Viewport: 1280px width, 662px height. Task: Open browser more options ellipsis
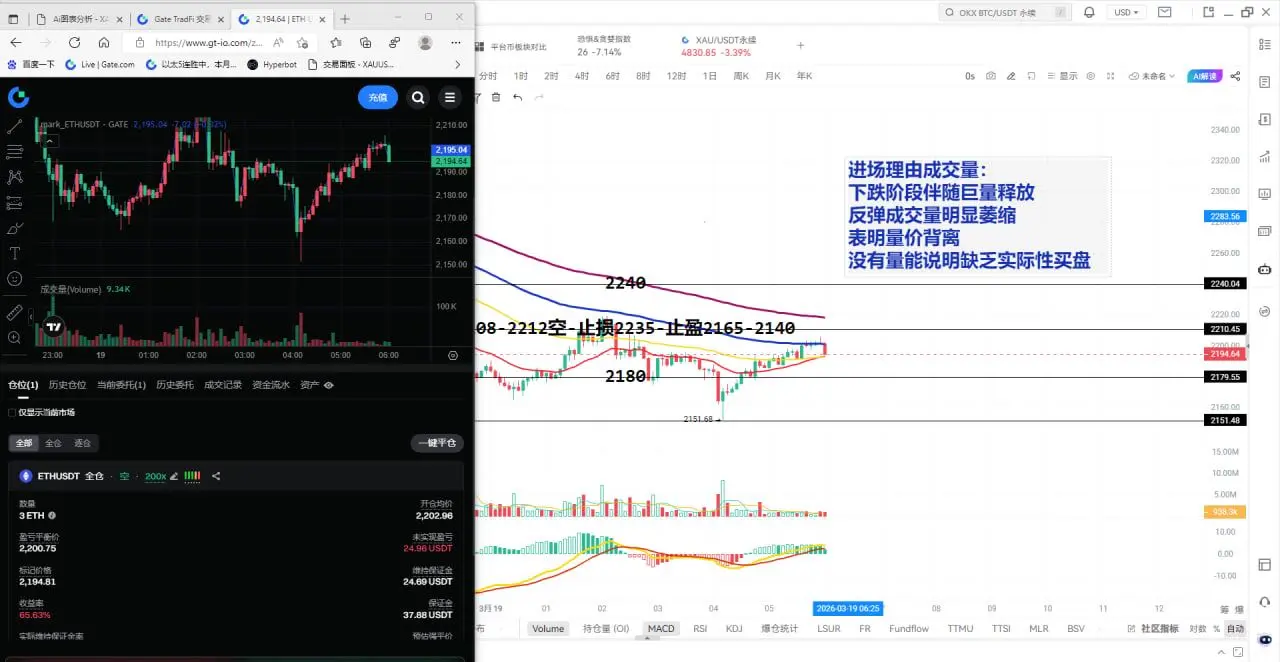pos(458,43)
